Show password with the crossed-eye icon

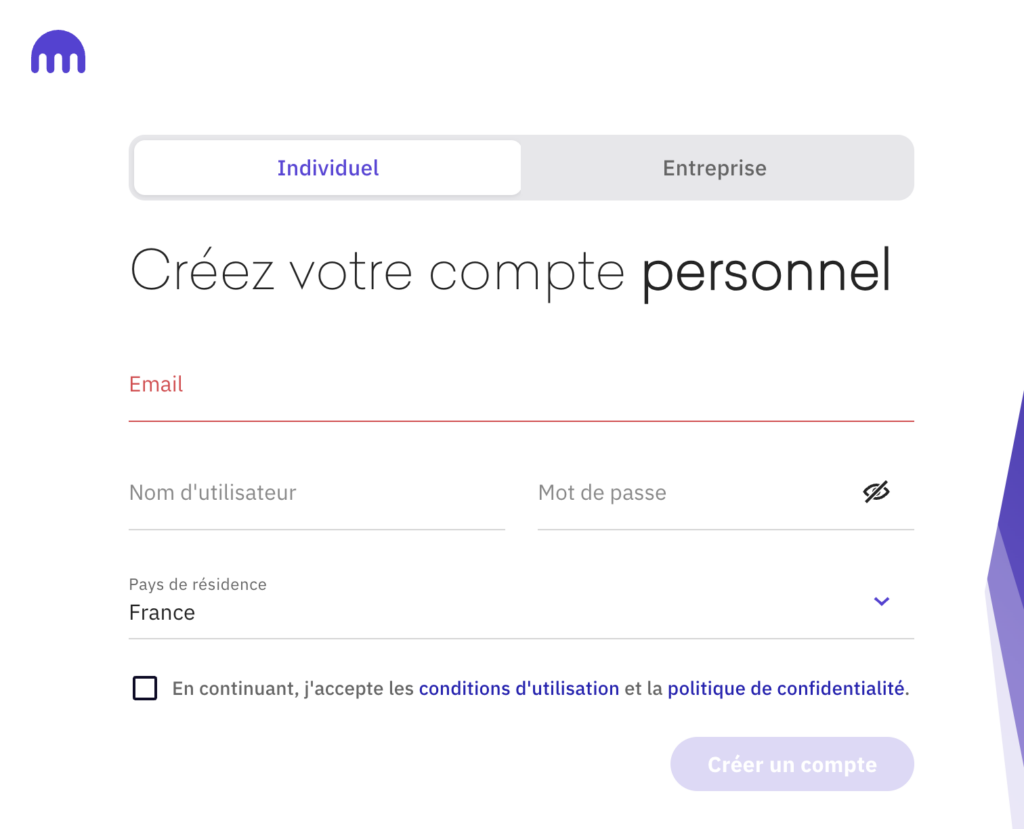click(x=876, y=492)
